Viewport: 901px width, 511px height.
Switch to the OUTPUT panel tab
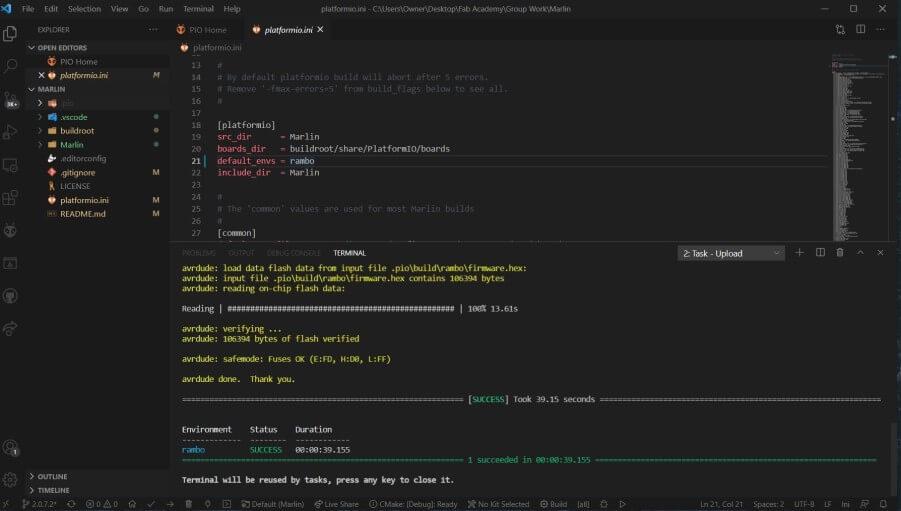(241, 253)
